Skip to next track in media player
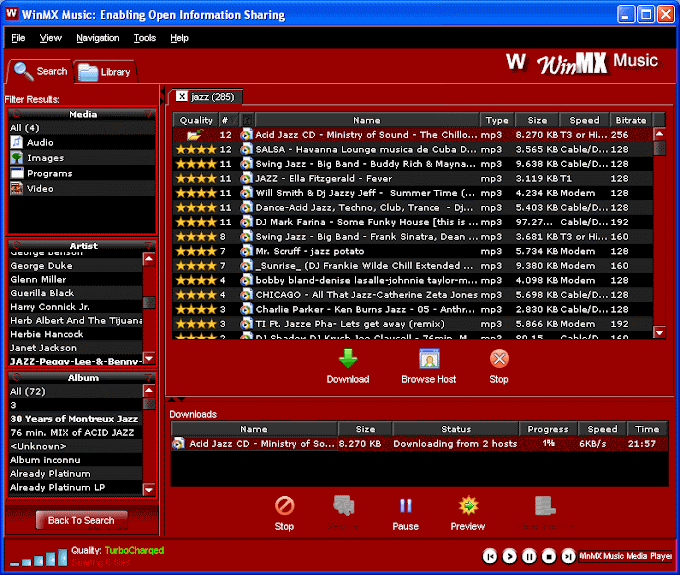This screenshot has height=575, width=680. [568, 556]
